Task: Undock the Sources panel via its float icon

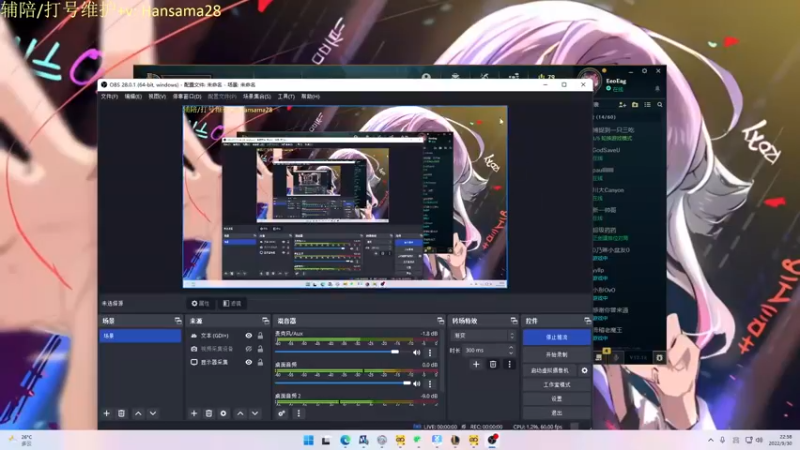Action: point(265,321)
